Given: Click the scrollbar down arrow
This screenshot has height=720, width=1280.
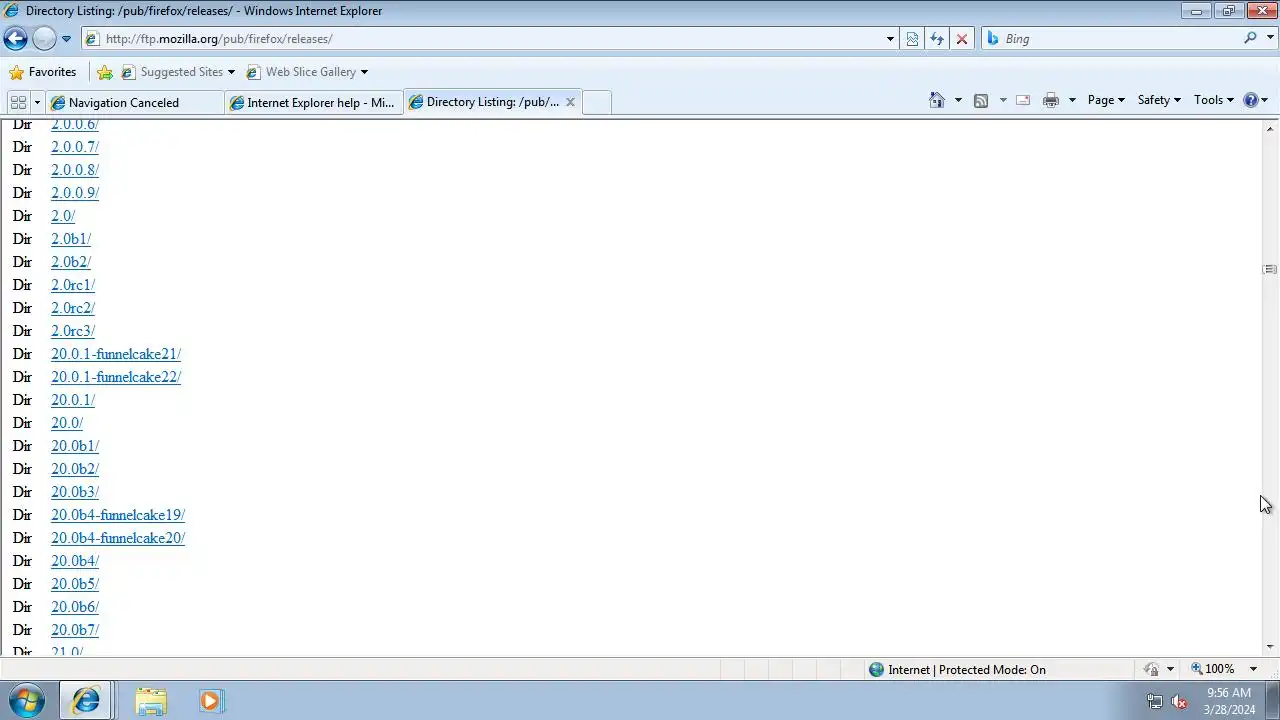Looking at the screenshot, I should (1270, 647).
